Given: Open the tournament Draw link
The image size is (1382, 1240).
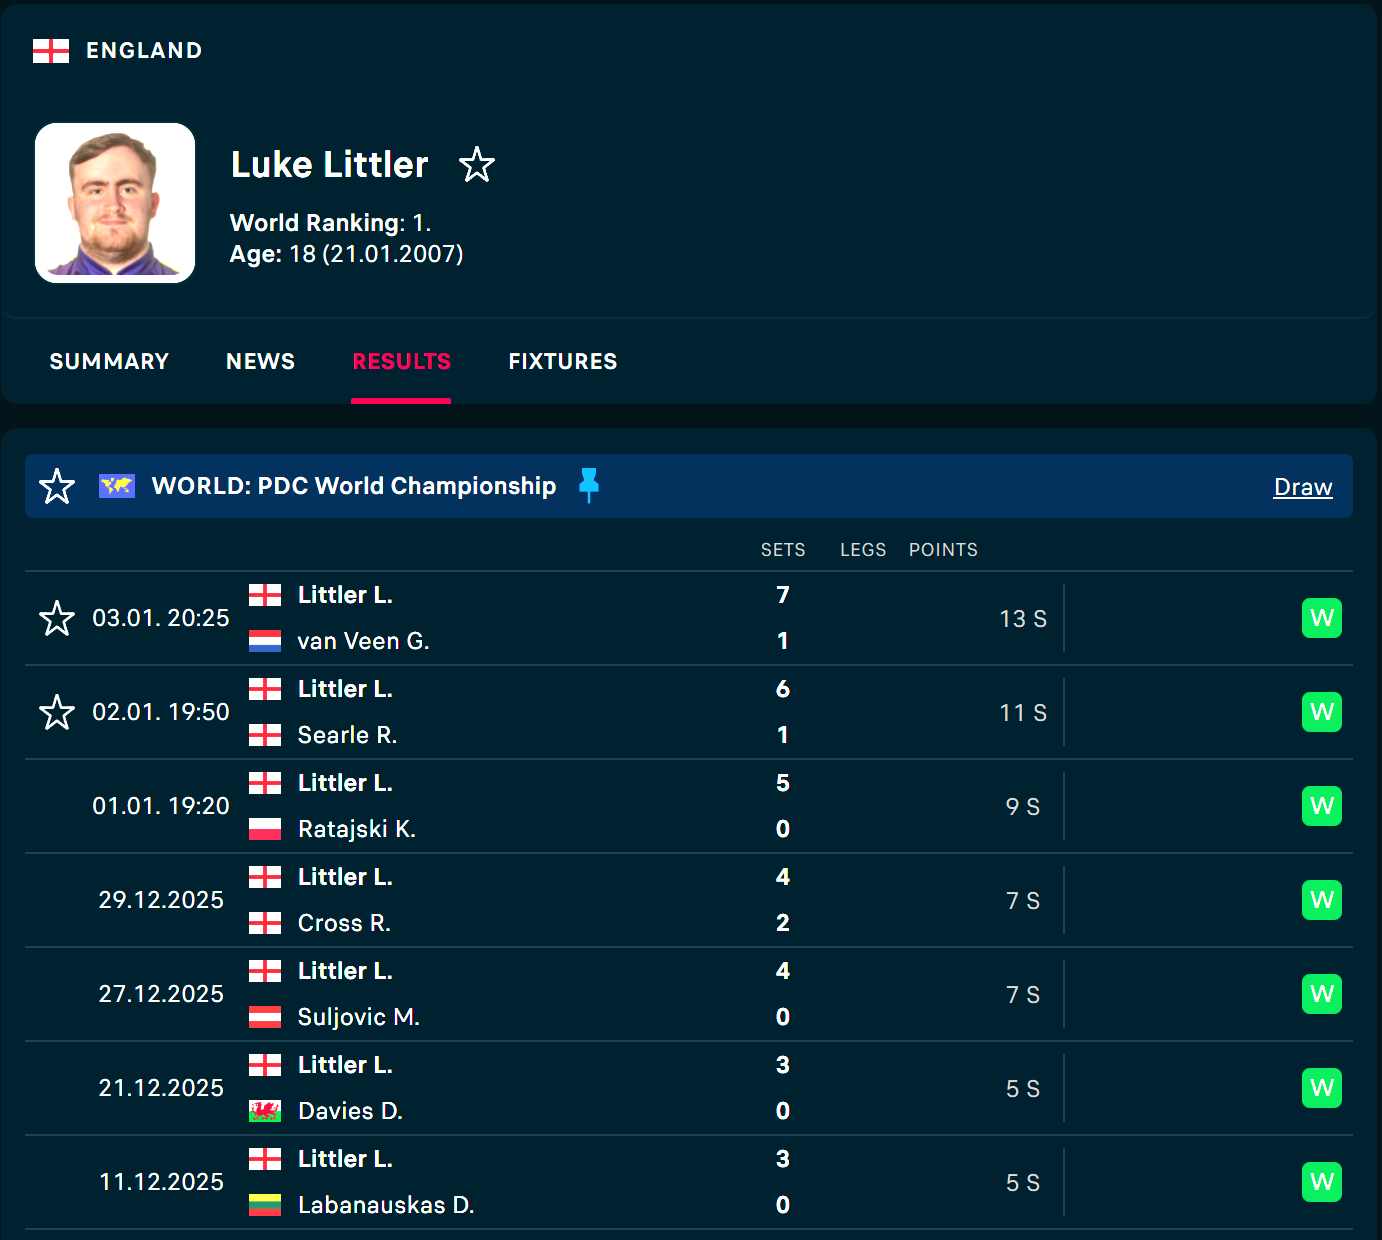Looking at the screenshot, I should 1303,487.
